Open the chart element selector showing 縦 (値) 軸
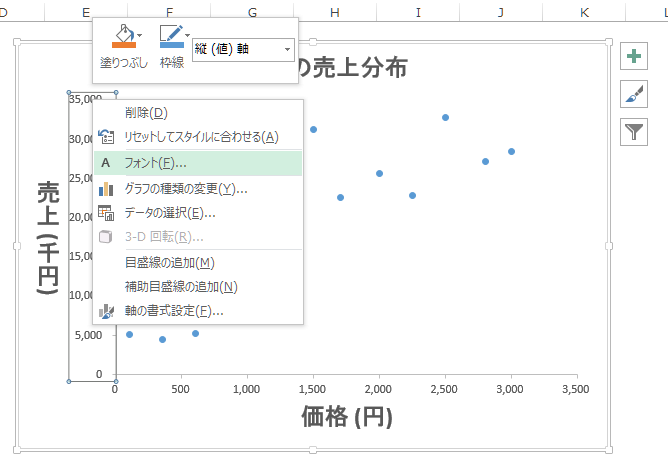668x462 pixels. coord(243,49)
